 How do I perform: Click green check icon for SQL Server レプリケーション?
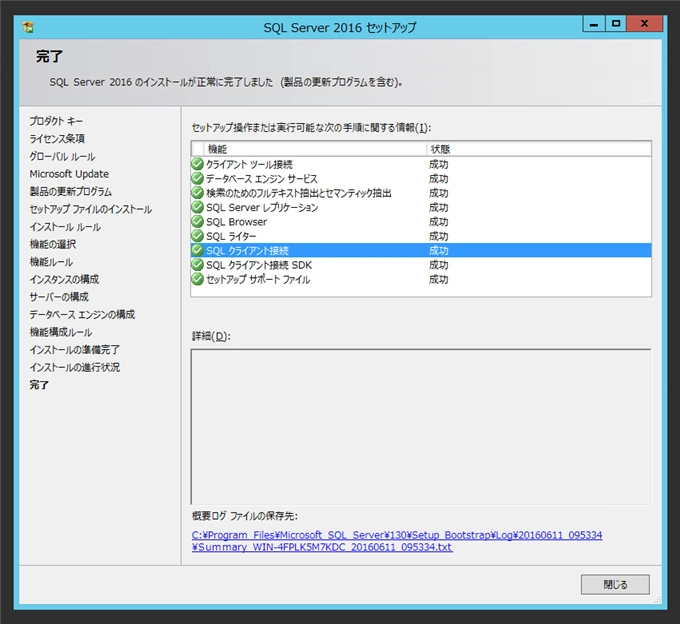(x=197, y=207)
